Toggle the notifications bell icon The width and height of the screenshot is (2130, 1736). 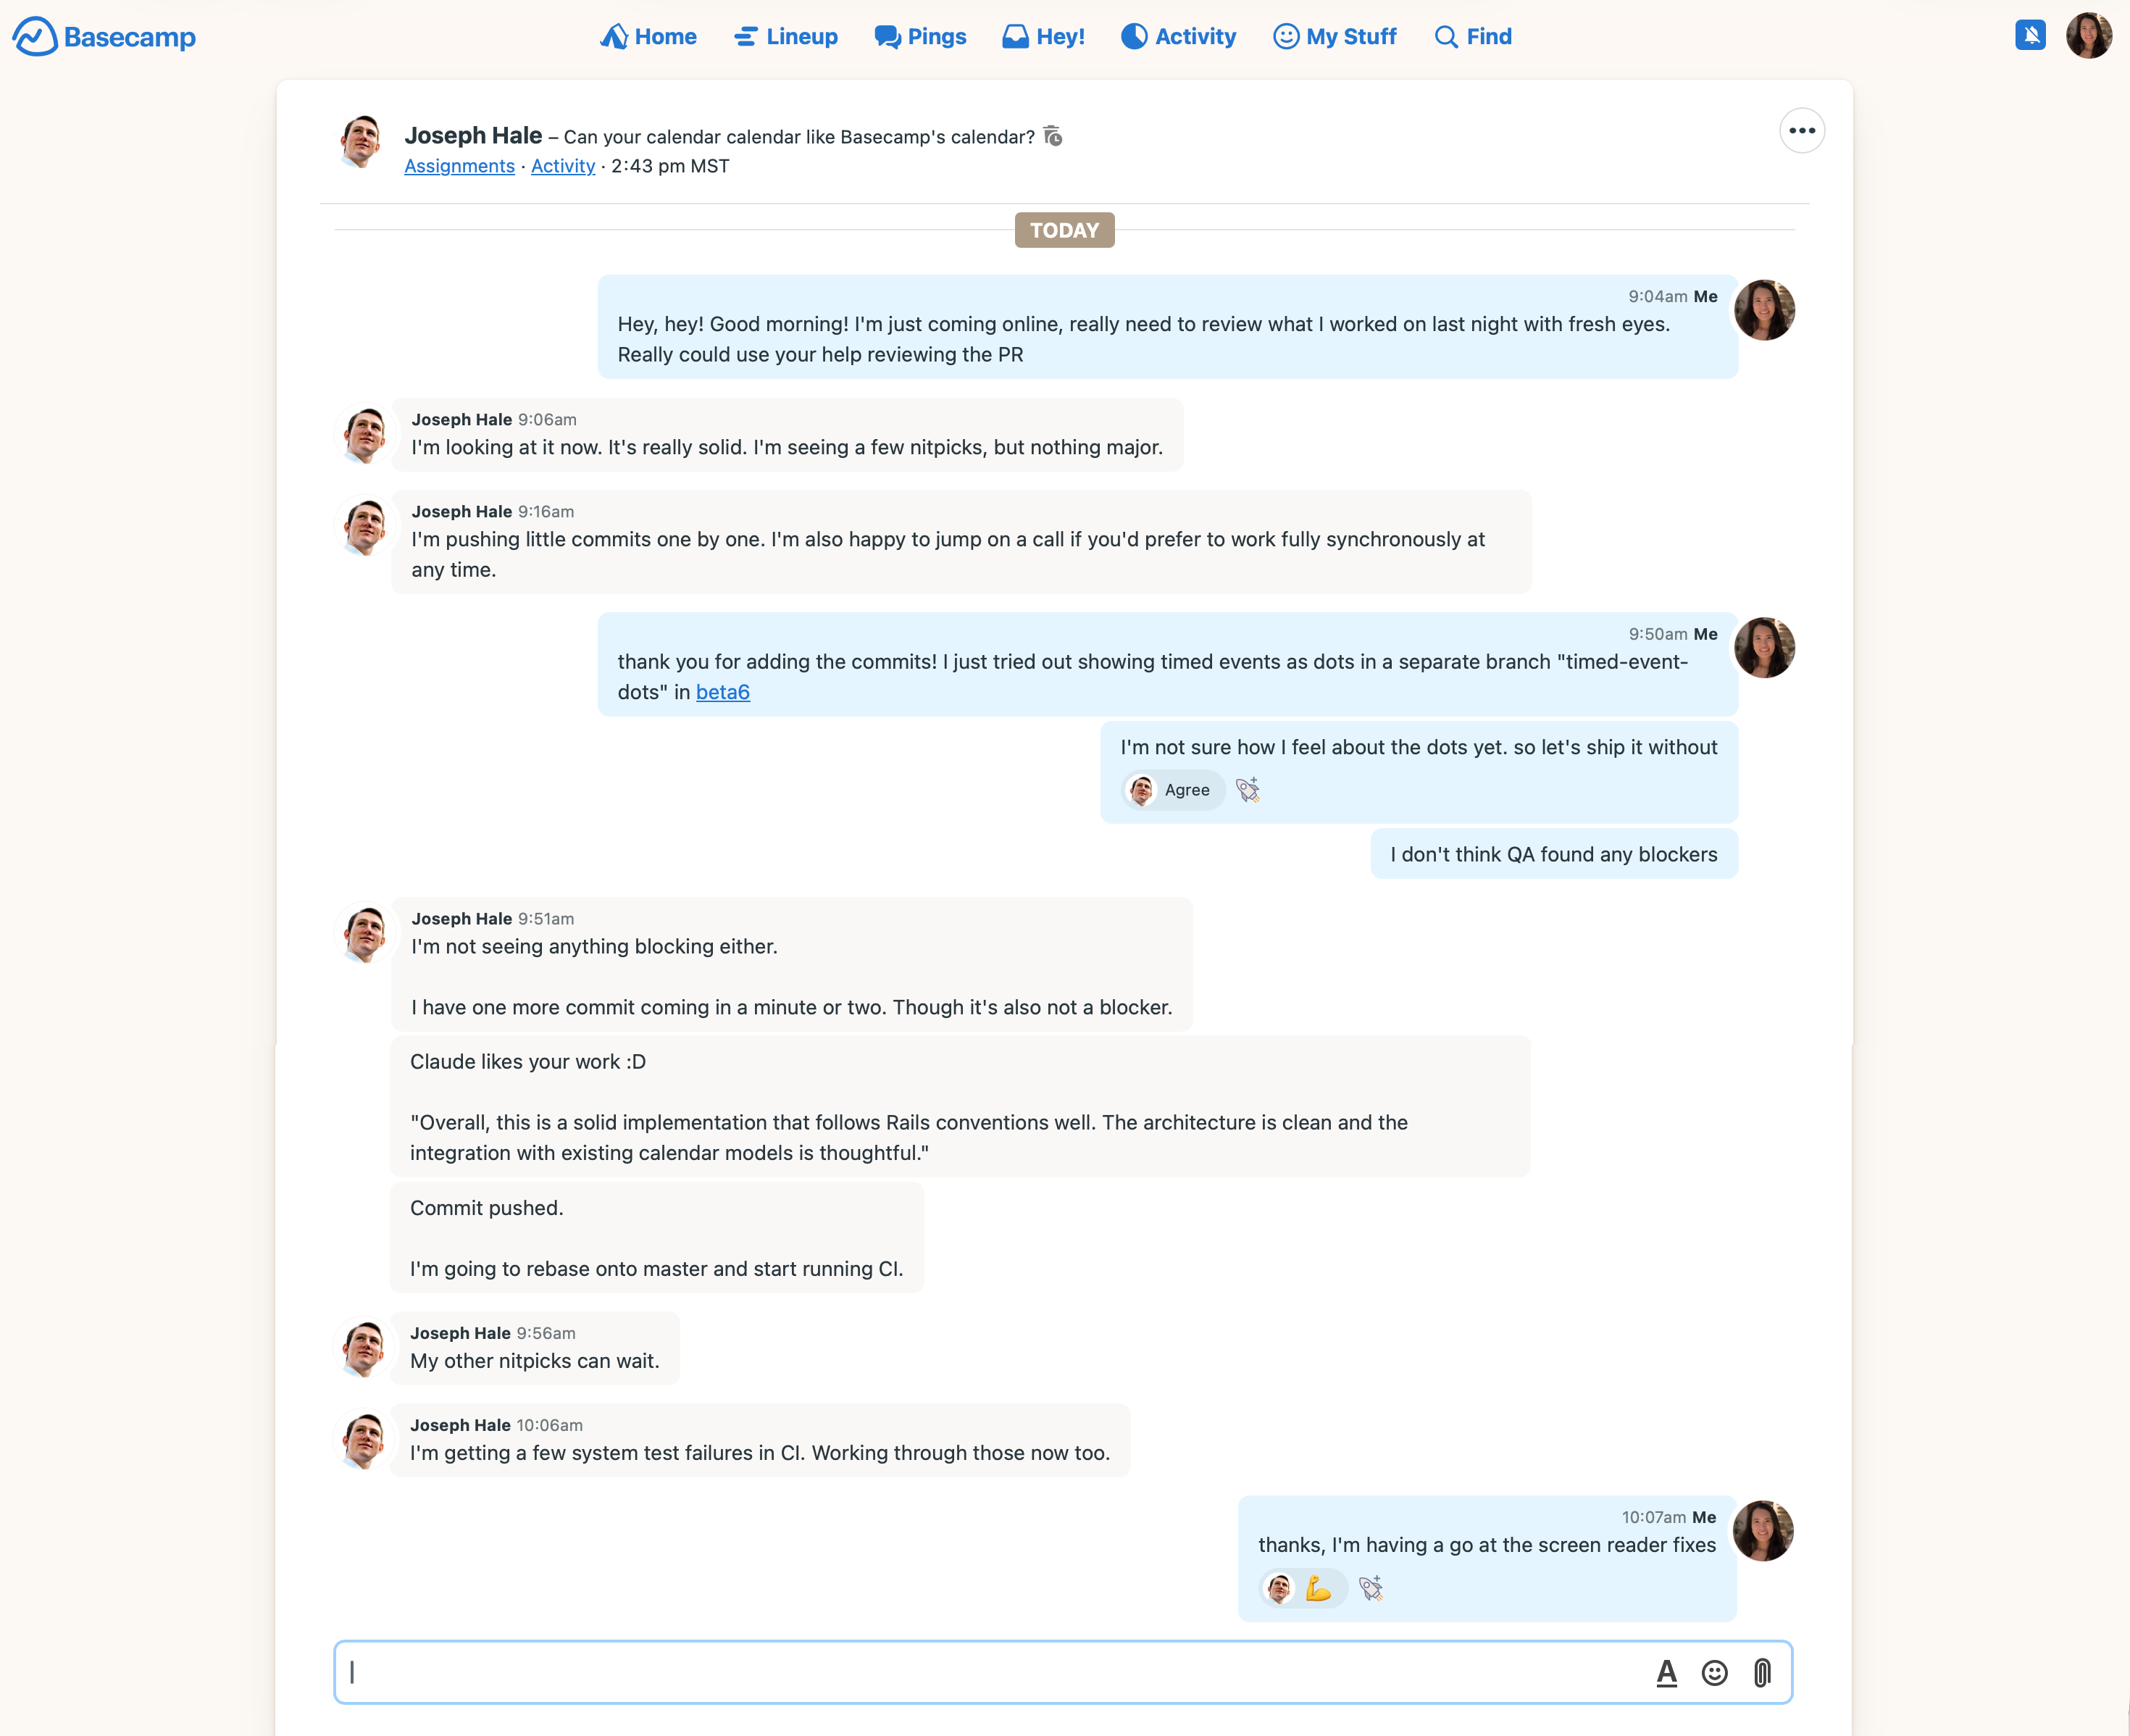(x=2030, y=36)
